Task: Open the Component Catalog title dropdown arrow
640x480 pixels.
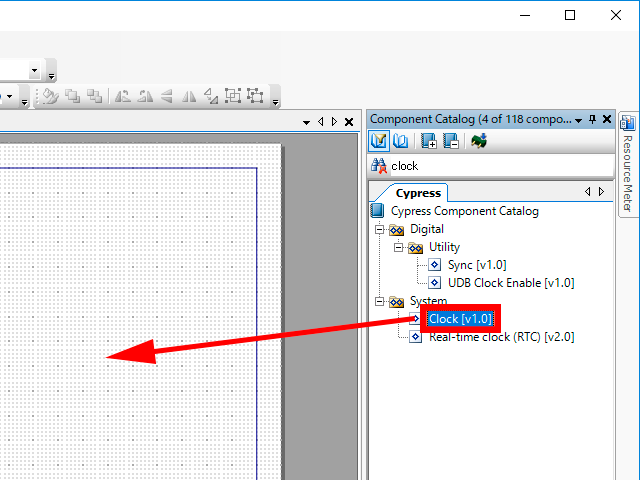Action: [578, 120]
